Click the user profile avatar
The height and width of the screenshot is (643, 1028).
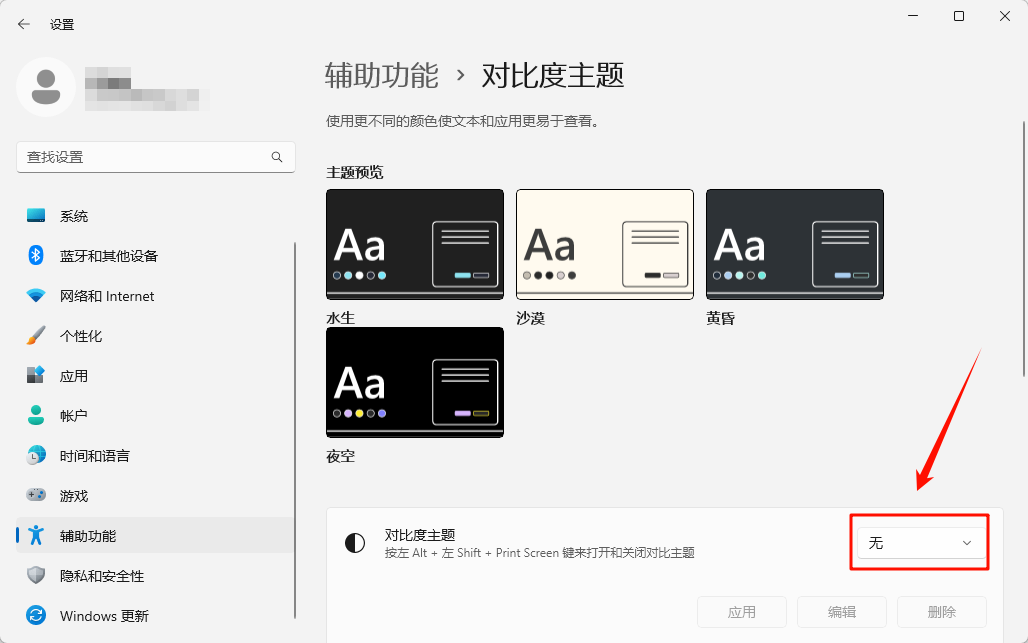[x=46, y=87]
